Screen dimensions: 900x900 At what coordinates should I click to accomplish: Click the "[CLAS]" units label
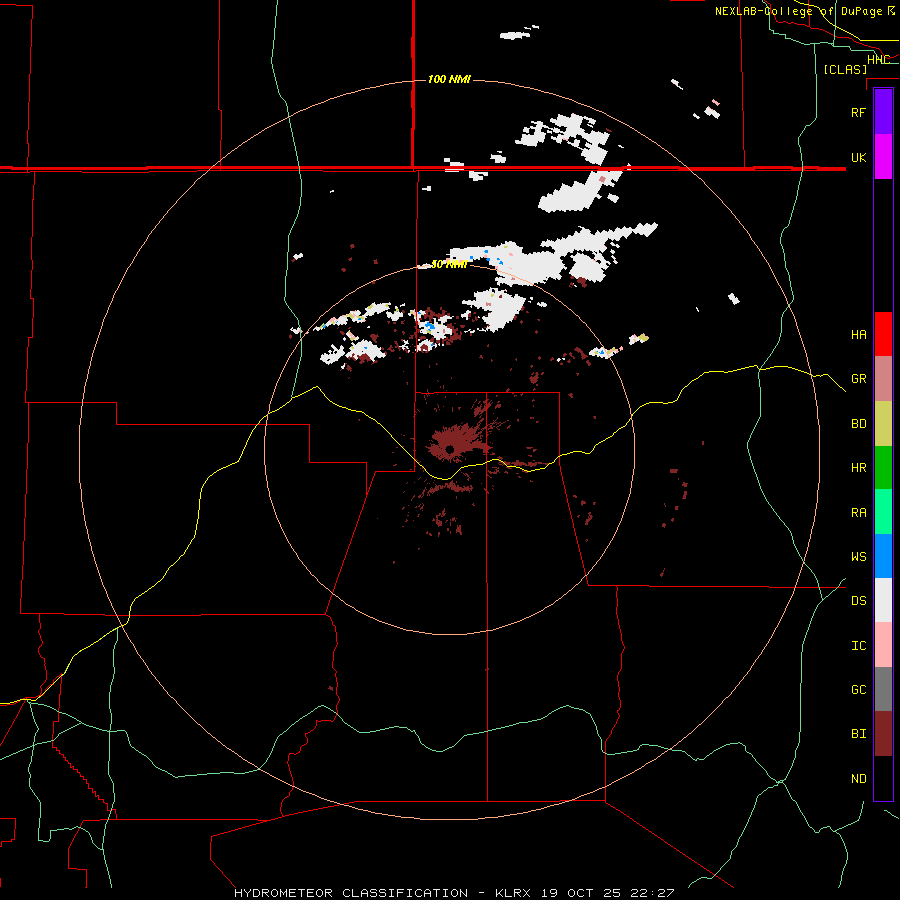coord(845,69)
